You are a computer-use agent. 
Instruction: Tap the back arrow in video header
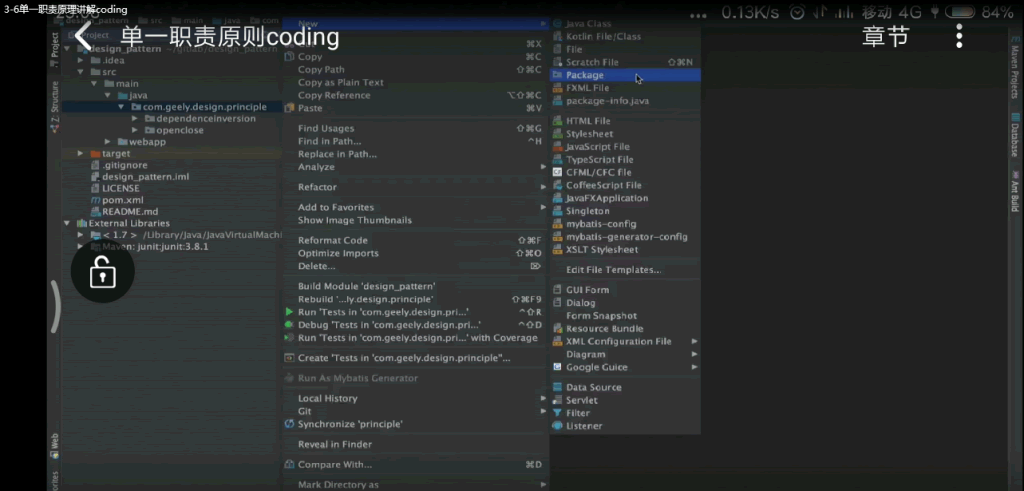point(84,38)
